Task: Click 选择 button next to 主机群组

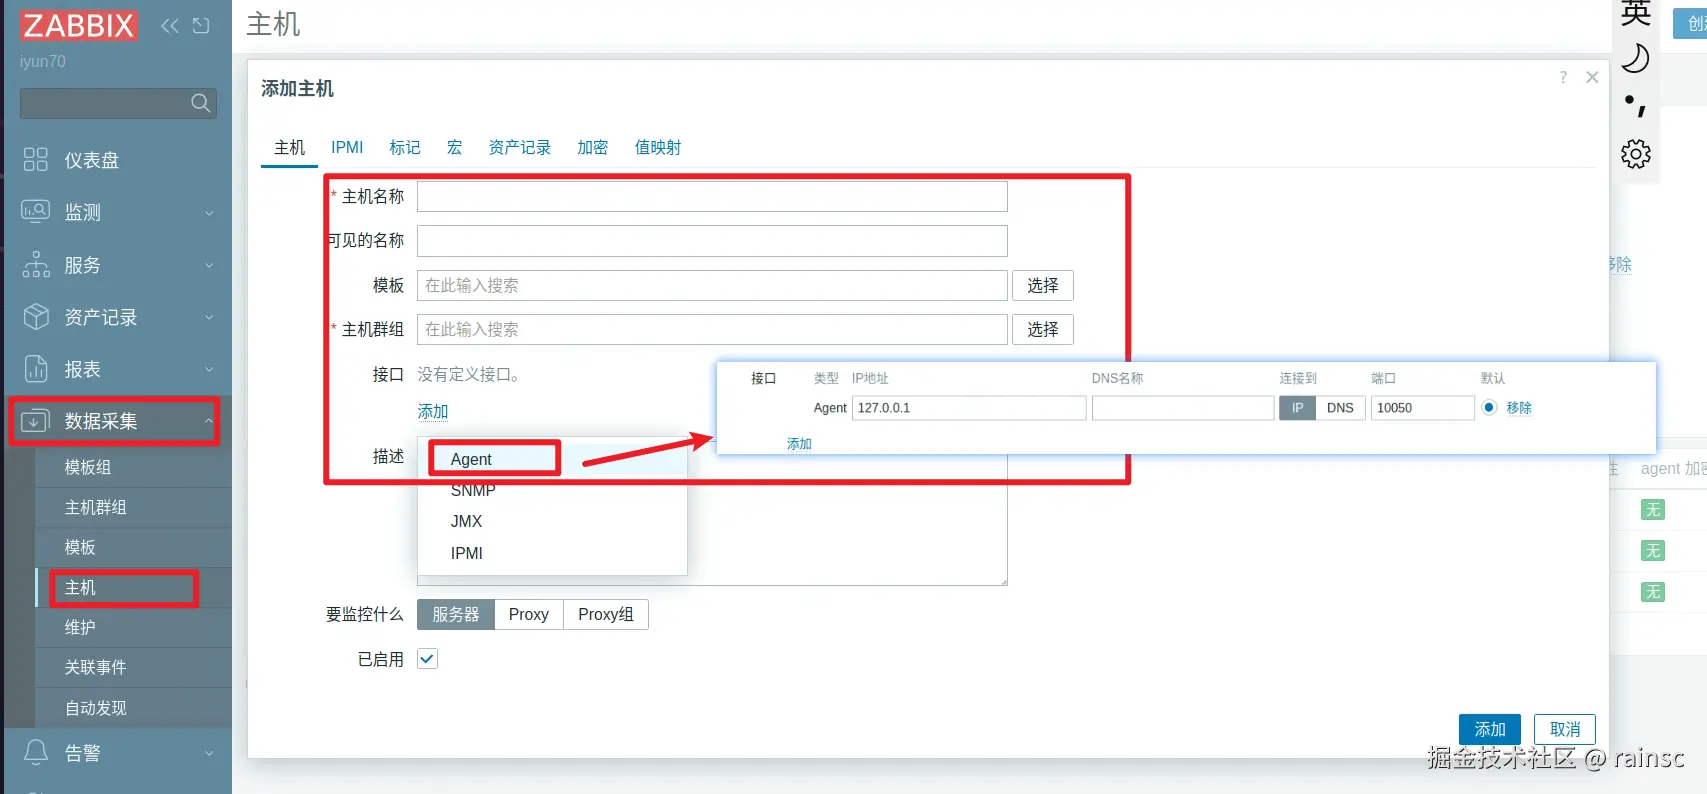Action: point(1043,329)
